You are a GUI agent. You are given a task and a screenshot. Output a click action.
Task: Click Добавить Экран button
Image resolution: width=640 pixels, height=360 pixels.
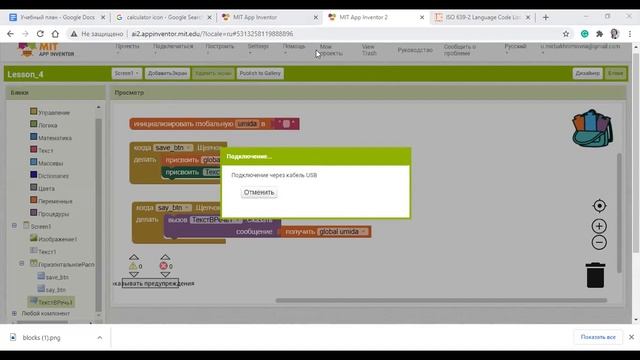point(167,73)
